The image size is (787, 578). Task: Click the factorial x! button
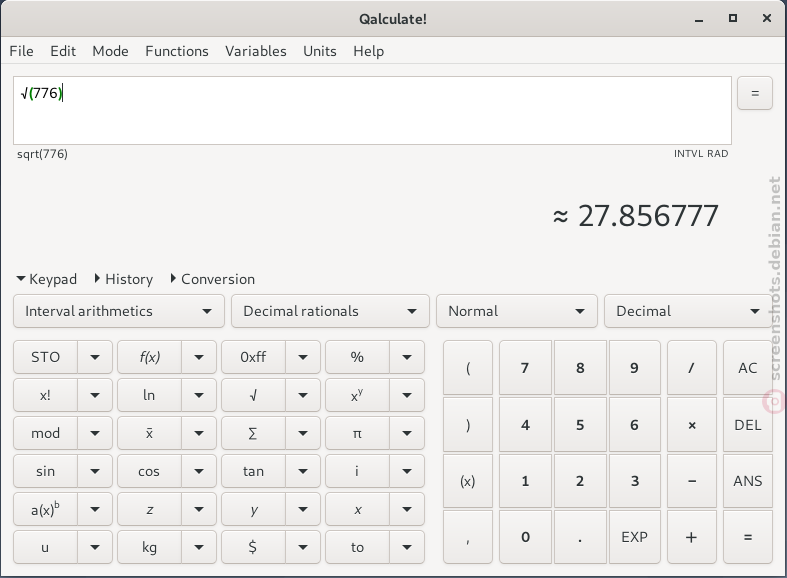click(45, 395)
